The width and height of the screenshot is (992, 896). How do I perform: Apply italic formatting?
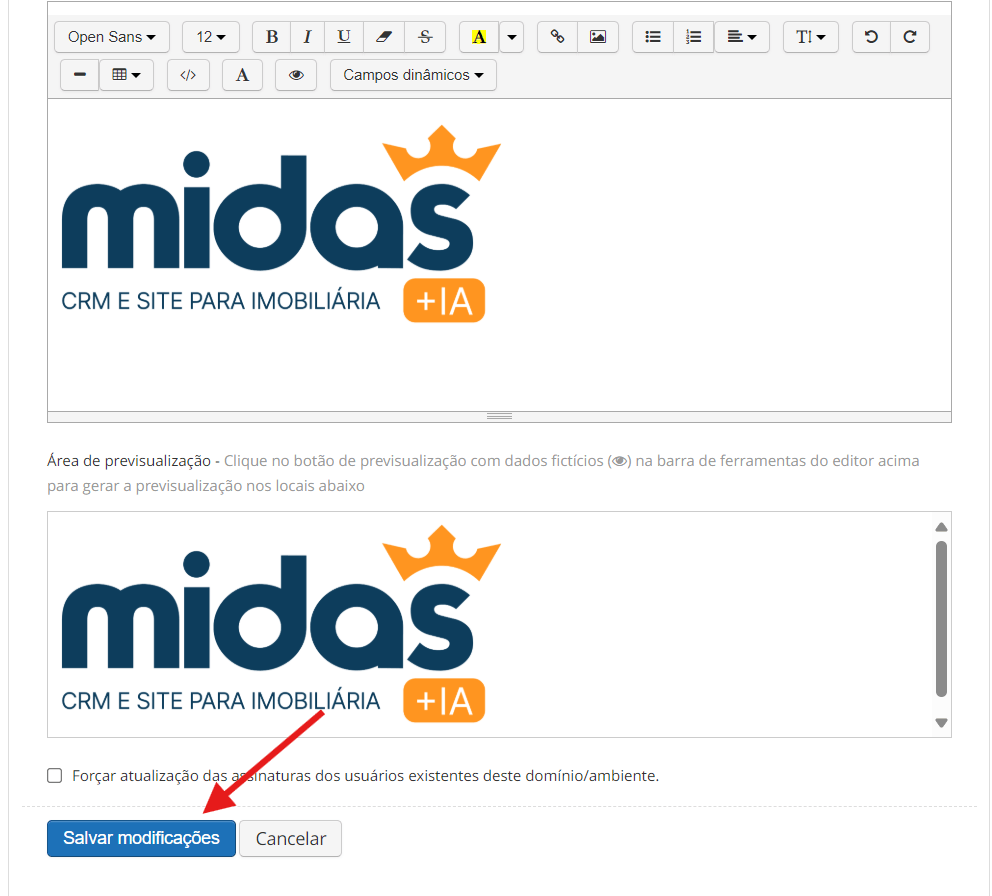pyautogui.click(x=307, y=37)
